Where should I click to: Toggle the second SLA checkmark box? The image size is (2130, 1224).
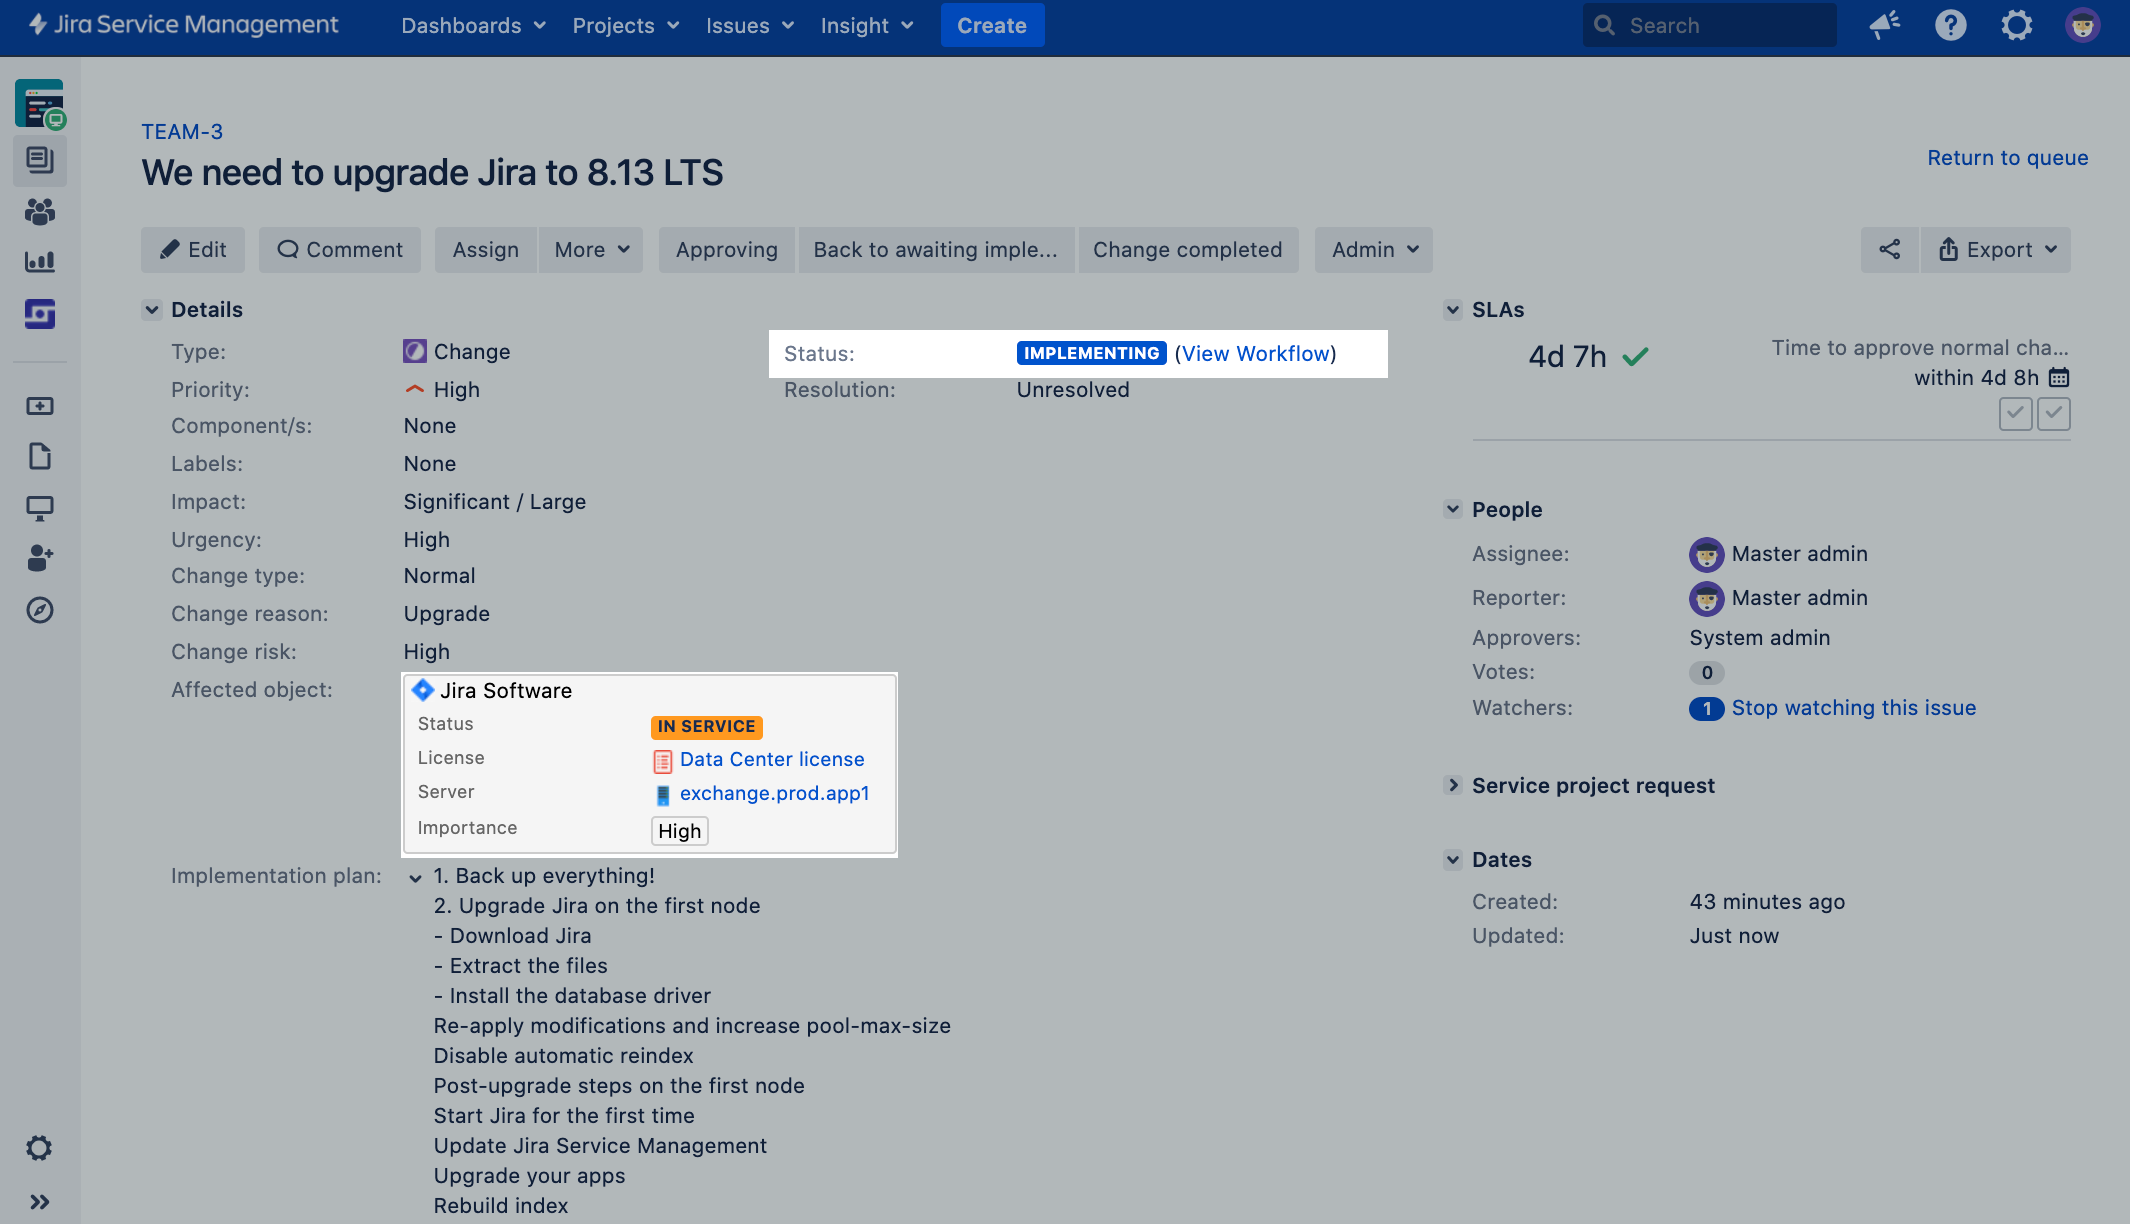click(2053, 413)
